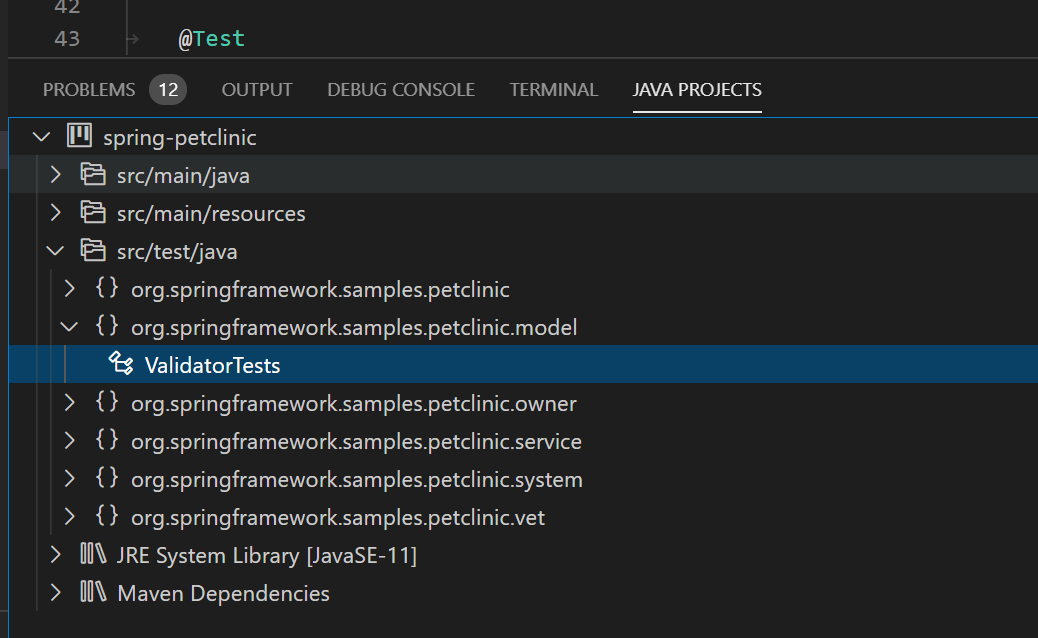This screenshot has width=1038, height=638.
Task: Click the braces icon of petclinic.owner package
Action: (107, 402)
